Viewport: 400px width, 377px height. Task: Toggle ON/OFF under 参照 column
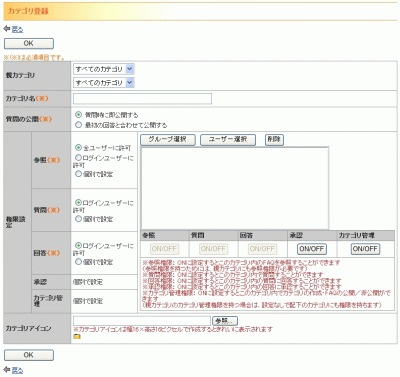(164, 249)
